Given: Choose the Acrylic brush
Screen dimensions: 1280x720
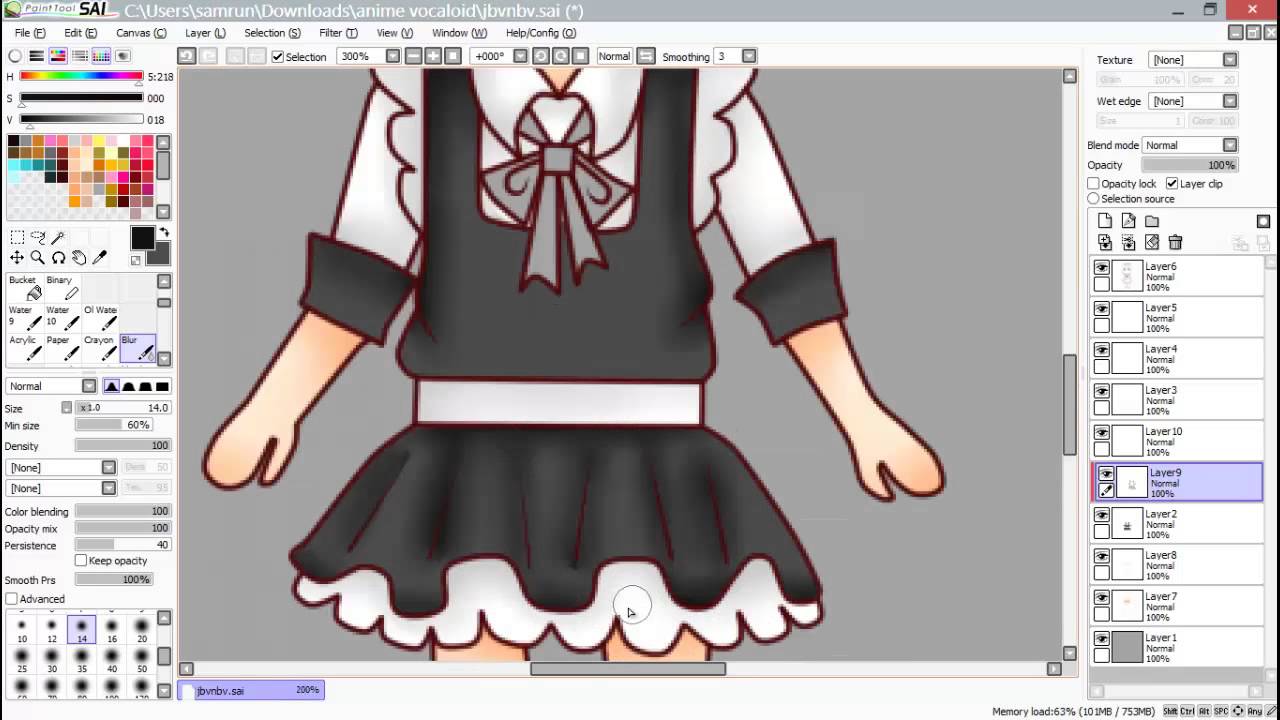Looking at the screenshot, I should pos(24,348).
